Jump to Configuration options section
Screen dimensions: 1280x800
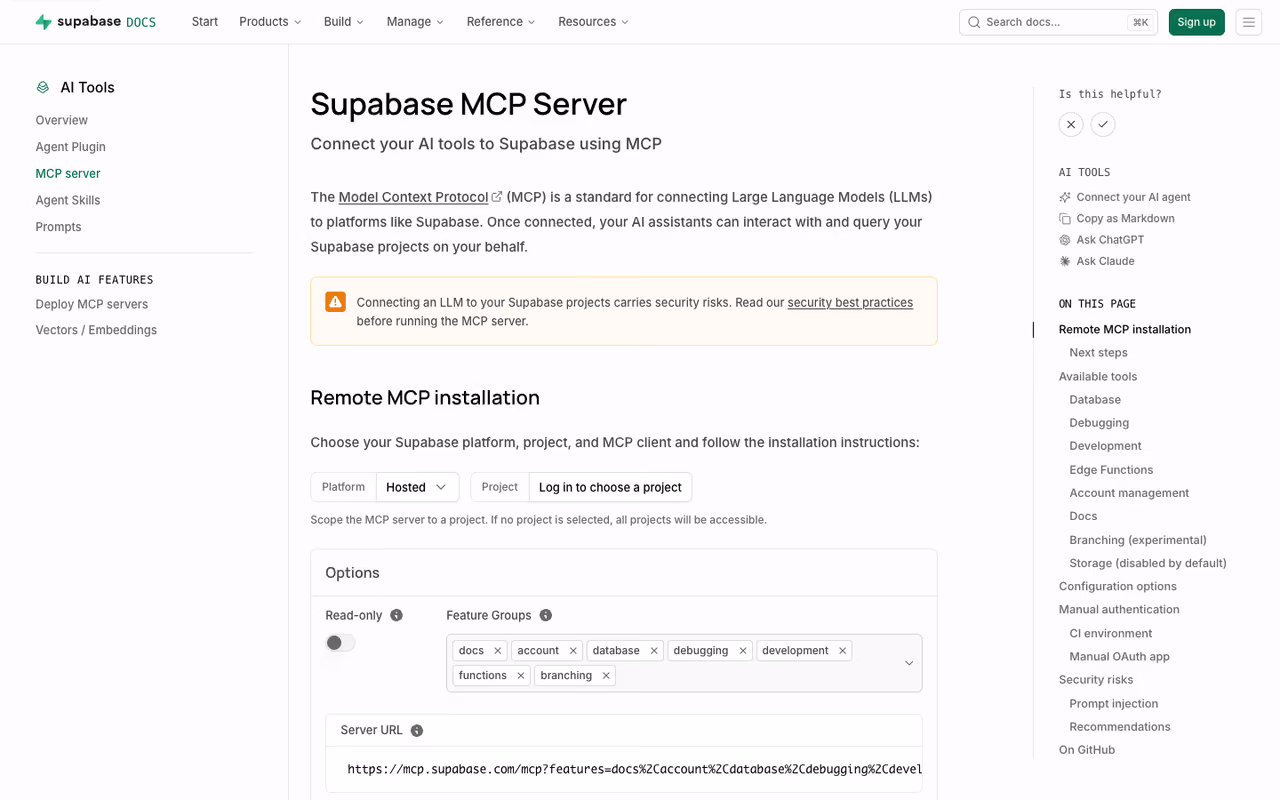click(1118, 587)
